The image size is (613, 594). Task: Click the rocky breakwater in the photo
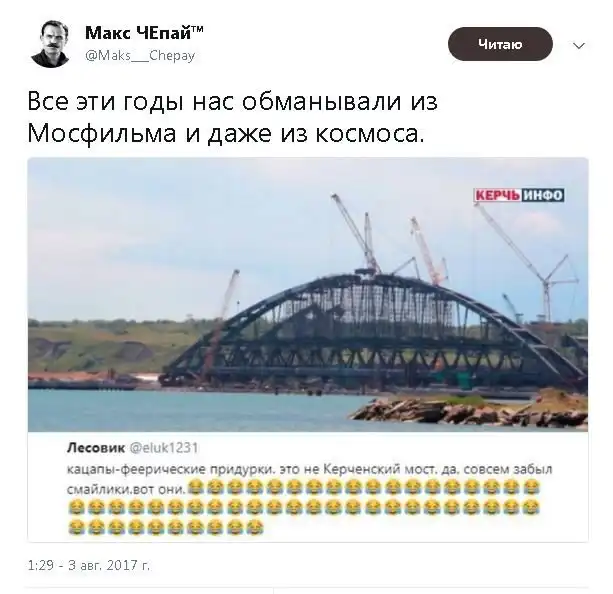click(469, 411)
